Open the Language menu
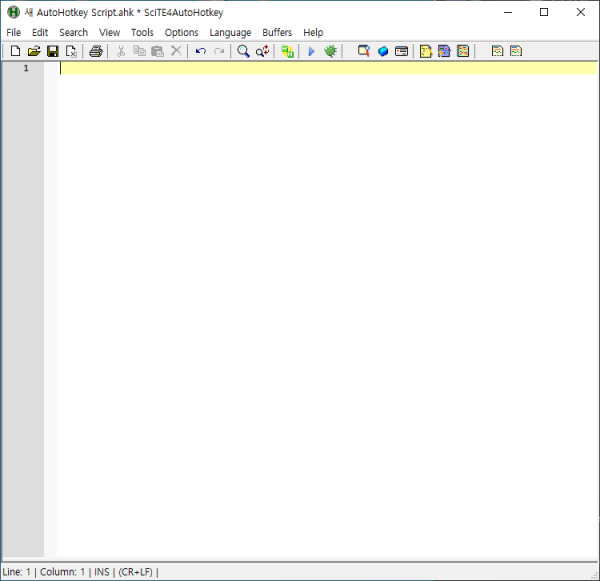 (x=230, y=33)
